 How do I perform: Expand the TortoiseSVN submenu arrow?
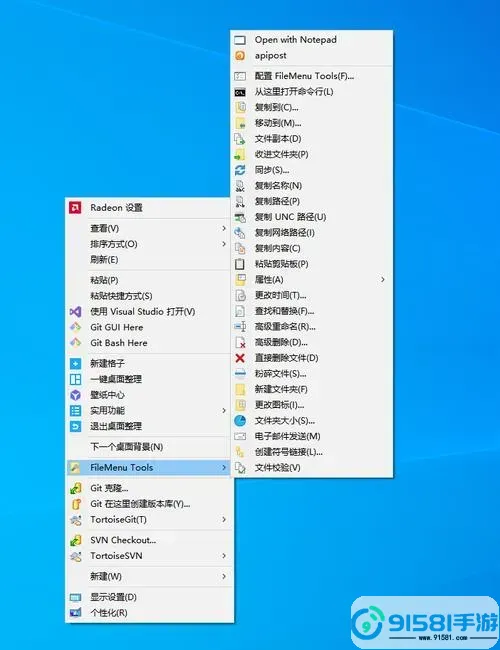[224, 556]
